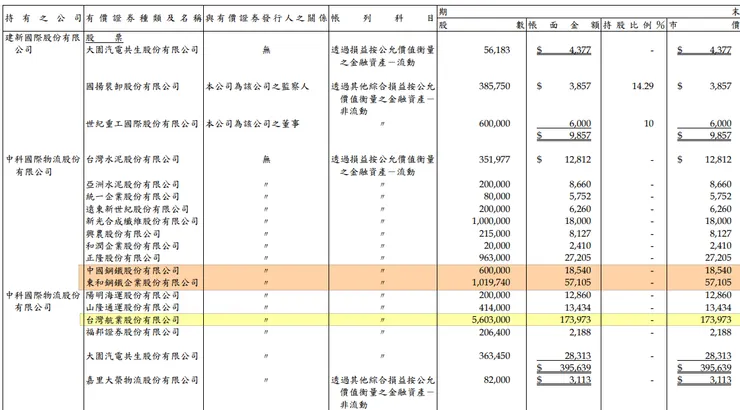Click the 本公司為該公司之監察人 relationship cell

click(x=257, y=86)
